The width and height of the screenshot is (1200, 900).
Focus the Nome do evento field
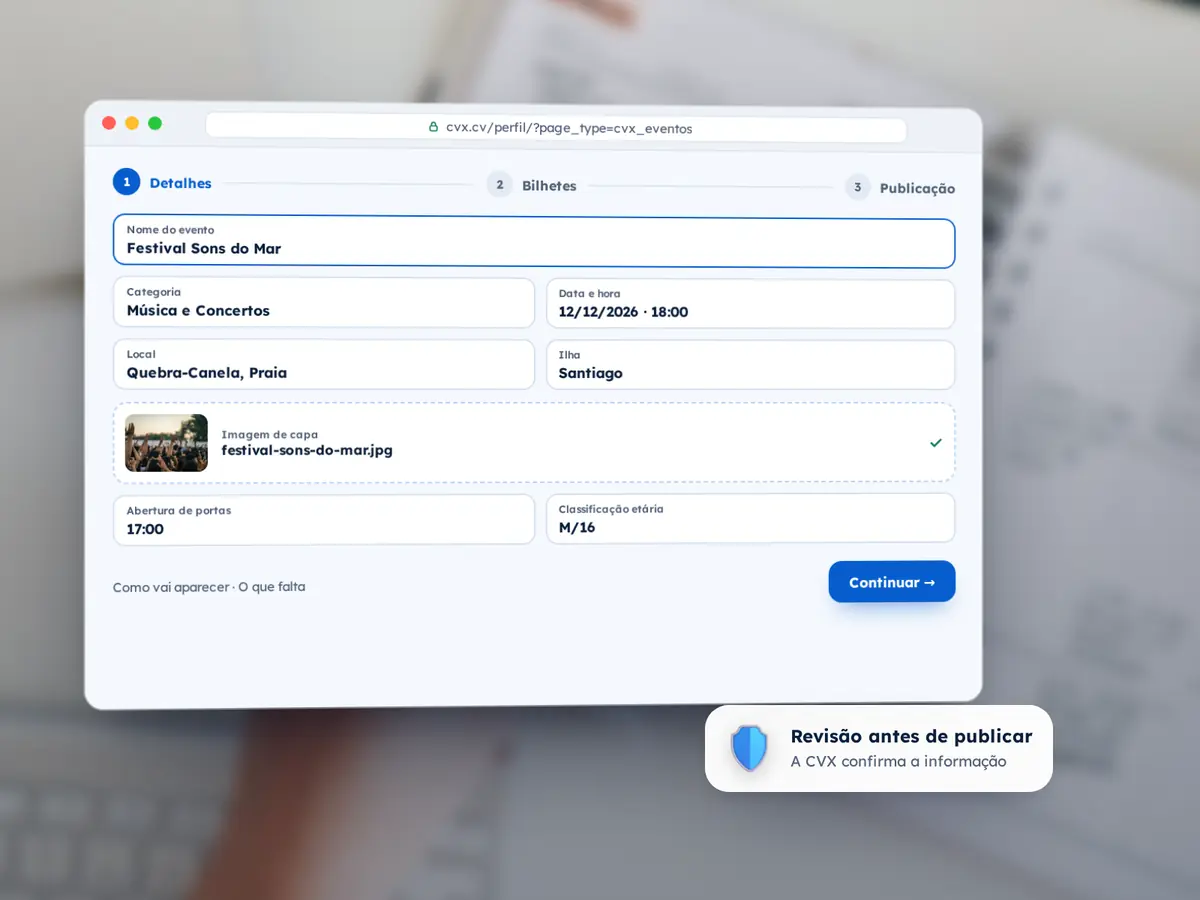tap(534, 241)
